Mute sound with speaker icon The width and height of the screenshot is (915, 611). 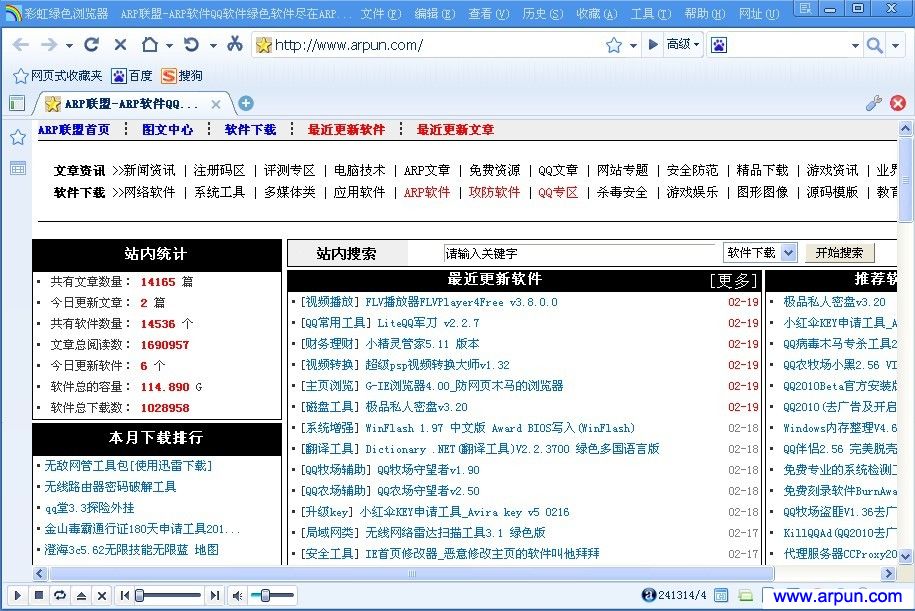click(237, 595)
